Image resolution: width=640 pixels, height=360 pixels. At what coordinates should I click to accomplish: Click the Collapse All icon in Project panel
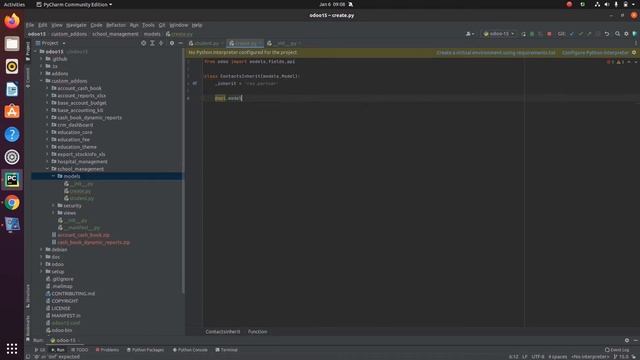coord(161,43)
